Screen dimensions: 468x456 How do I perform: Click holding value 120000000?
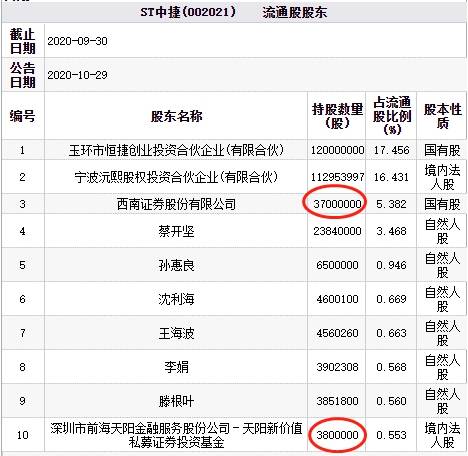(x=337, y=150)
